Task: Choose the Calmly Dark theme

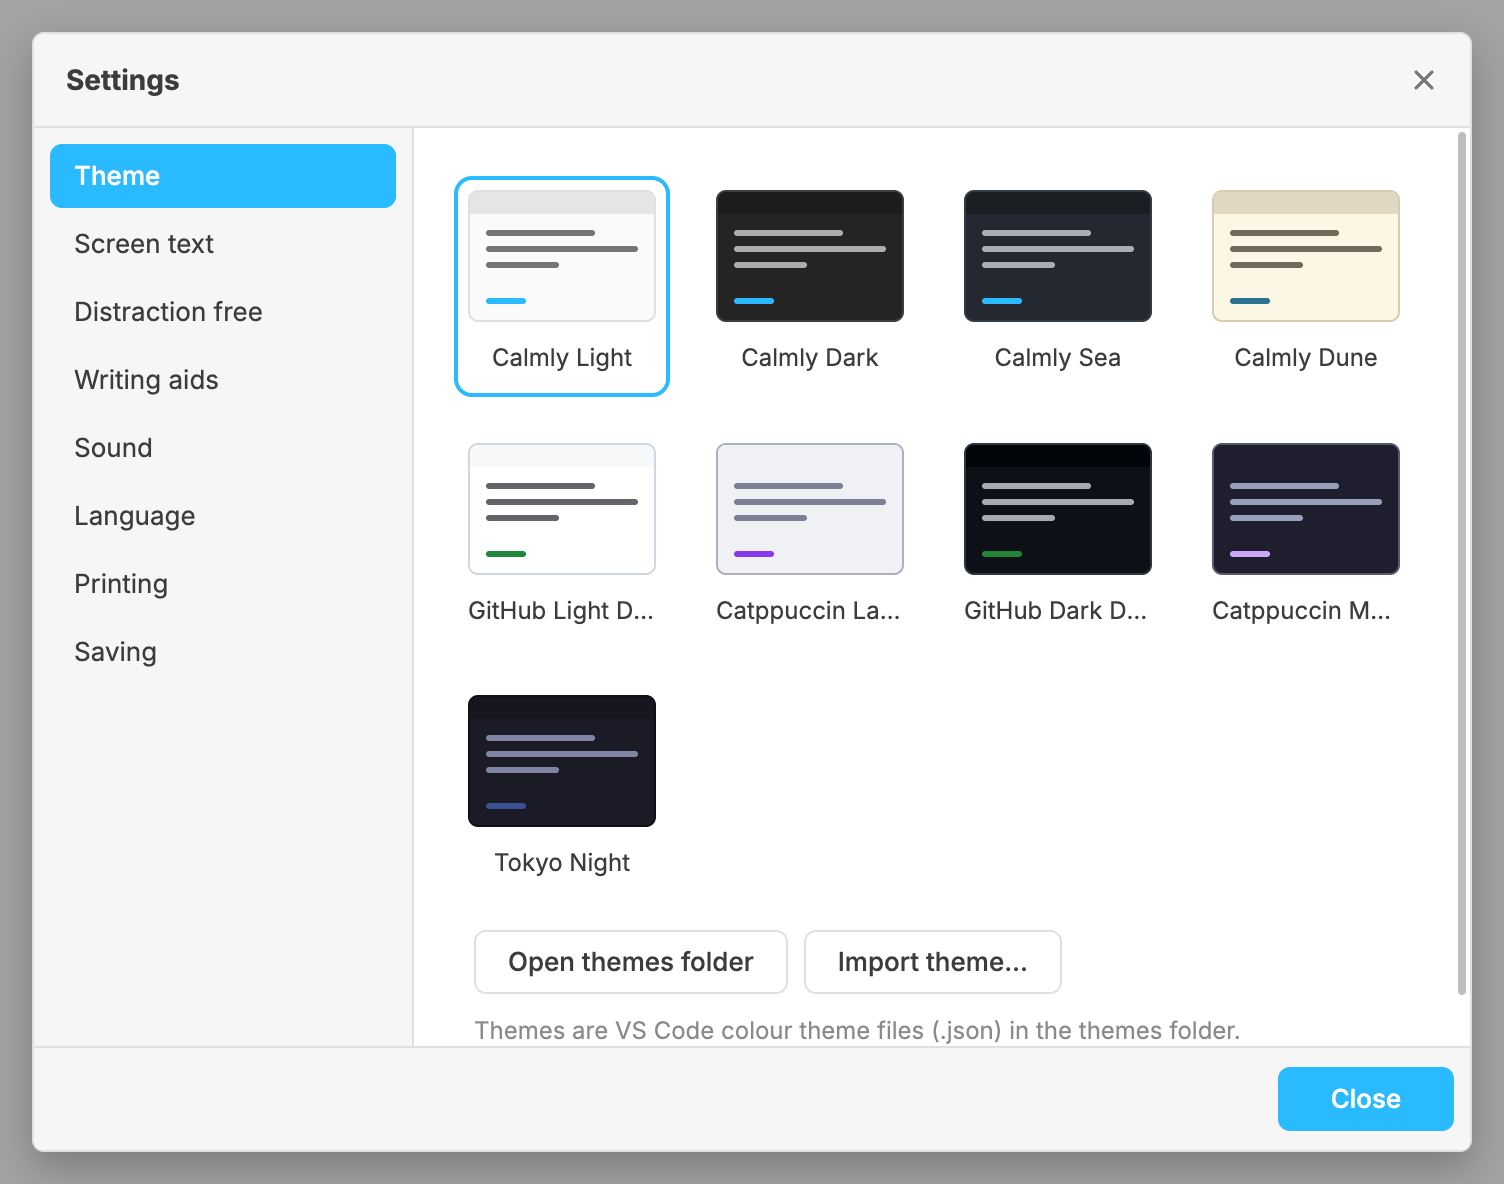Action: pyautogui.click(x=810, y=286)
